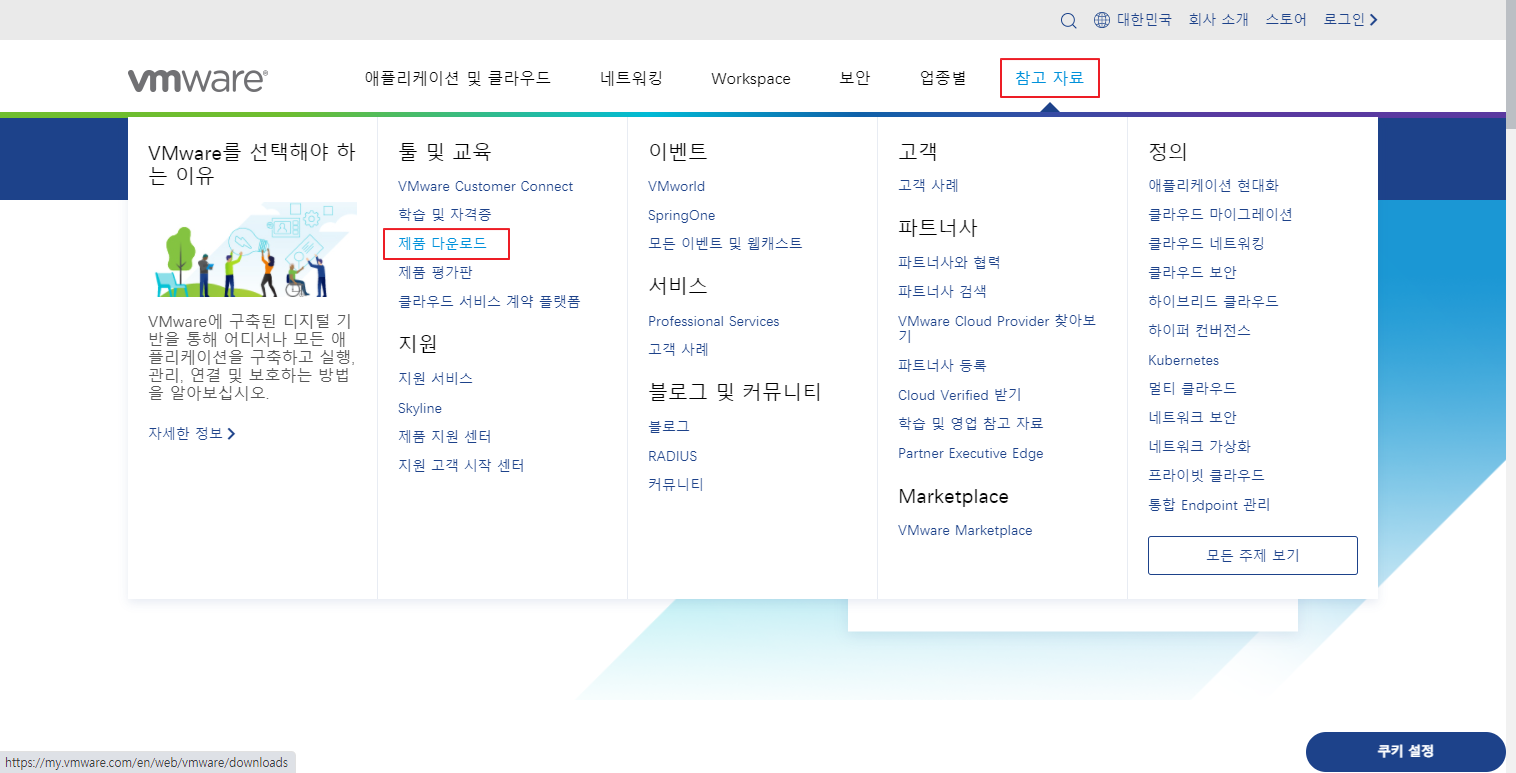
Task: Open 제품 지원 센터 link
Action: point(445,437)
